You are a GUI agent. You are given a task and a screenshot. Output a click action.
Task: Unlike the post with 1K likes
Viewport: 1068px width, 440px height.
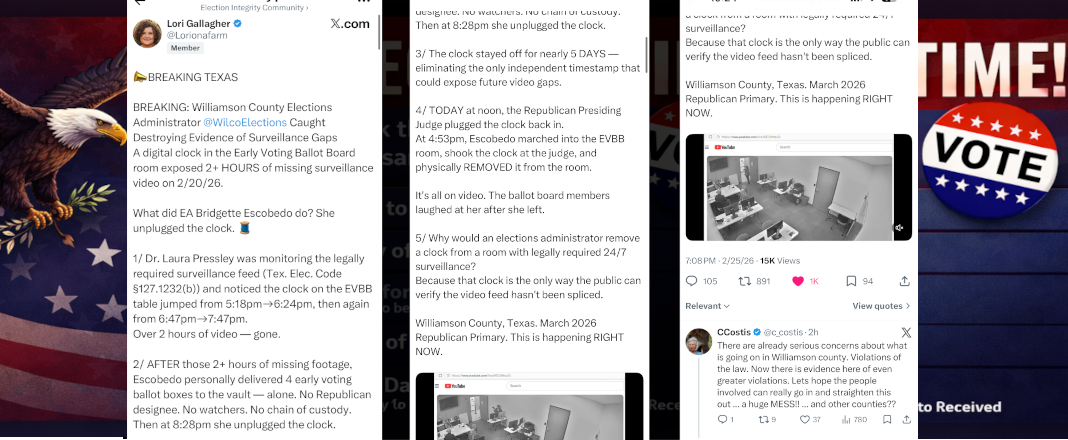806,281
